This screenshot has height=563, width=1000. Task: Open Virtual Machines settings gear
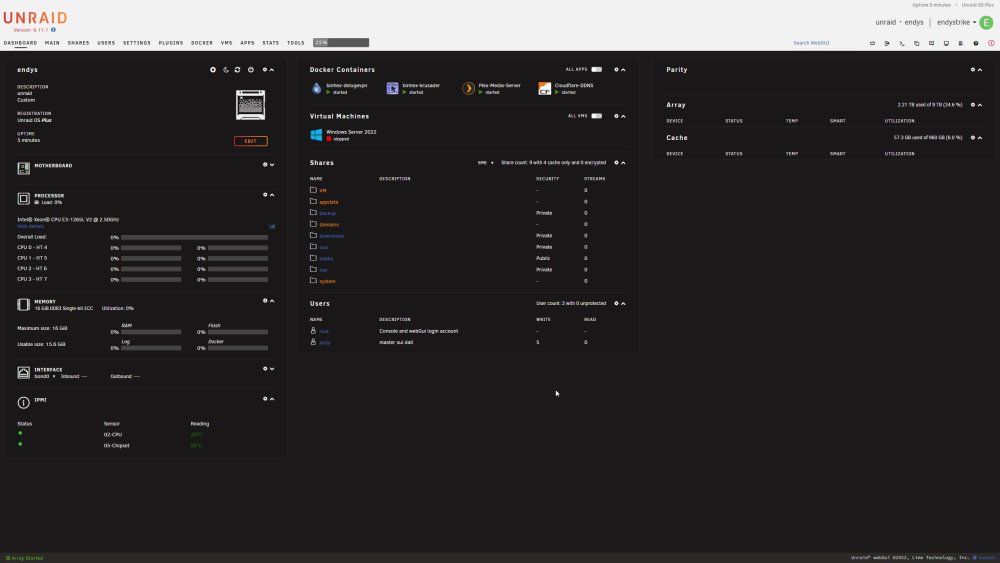pos(616,116)
